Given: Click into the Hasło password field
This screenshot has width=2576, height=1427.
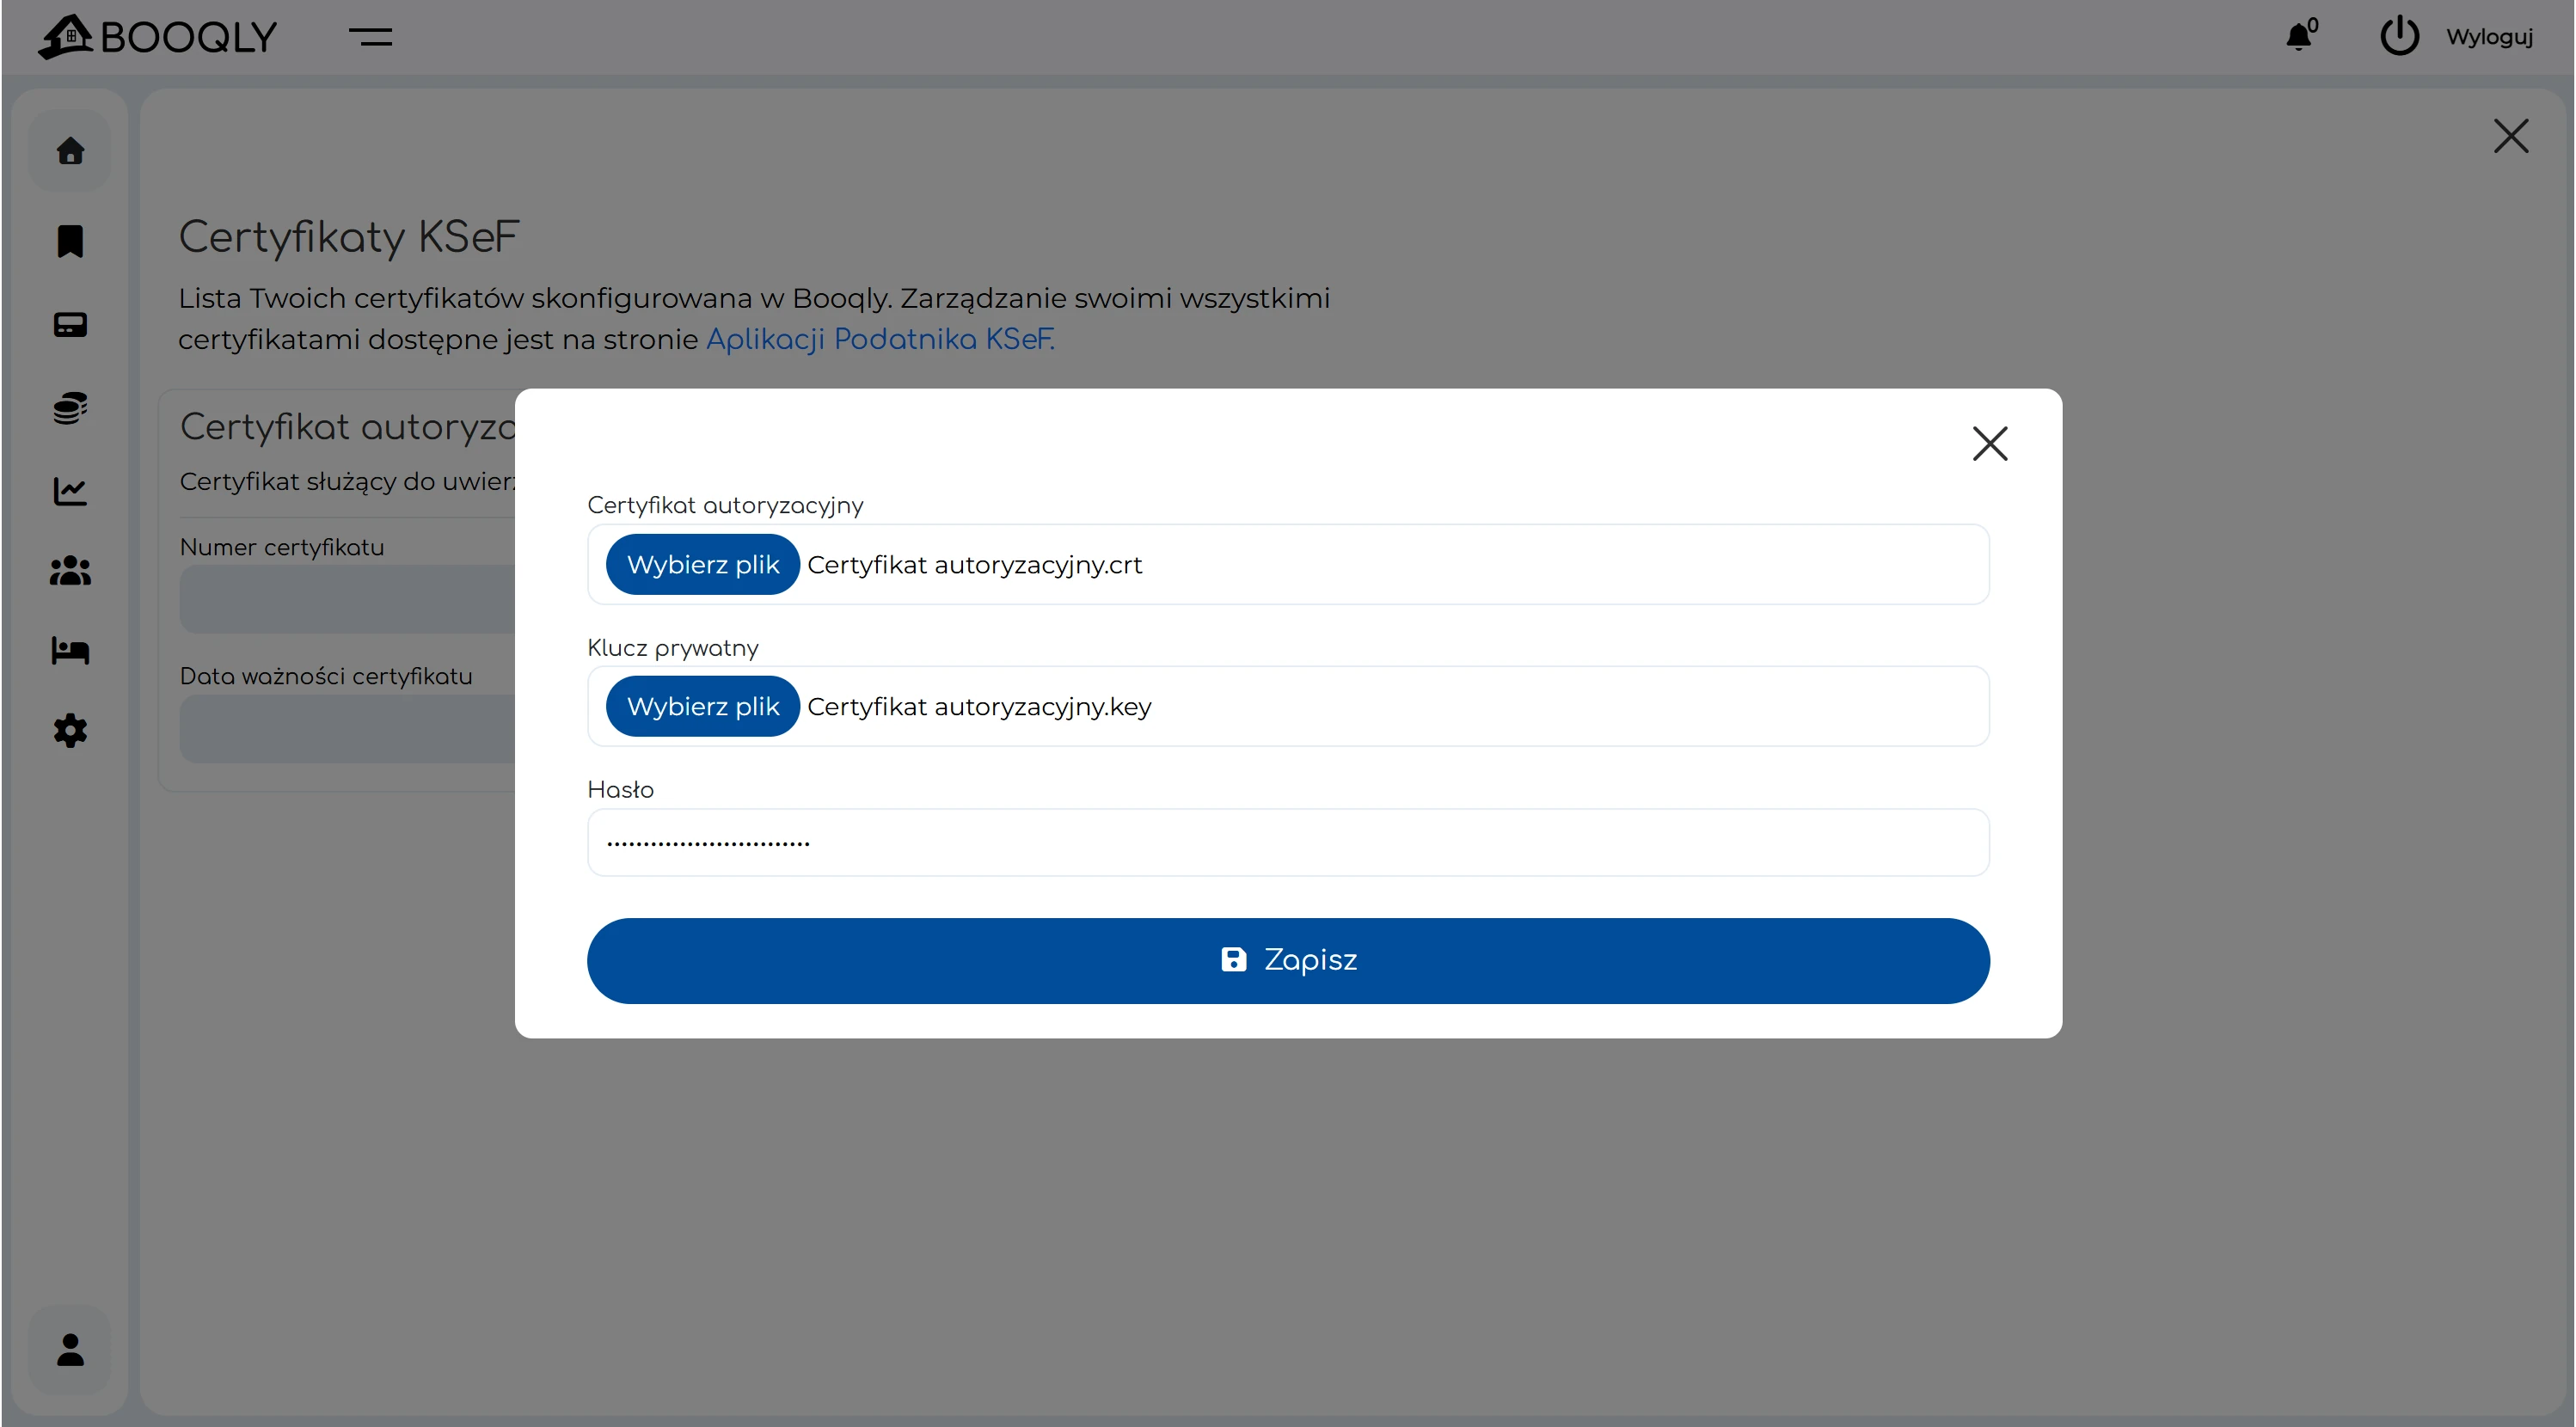Looking at the screenshot, I should (x=1288, y=843).
